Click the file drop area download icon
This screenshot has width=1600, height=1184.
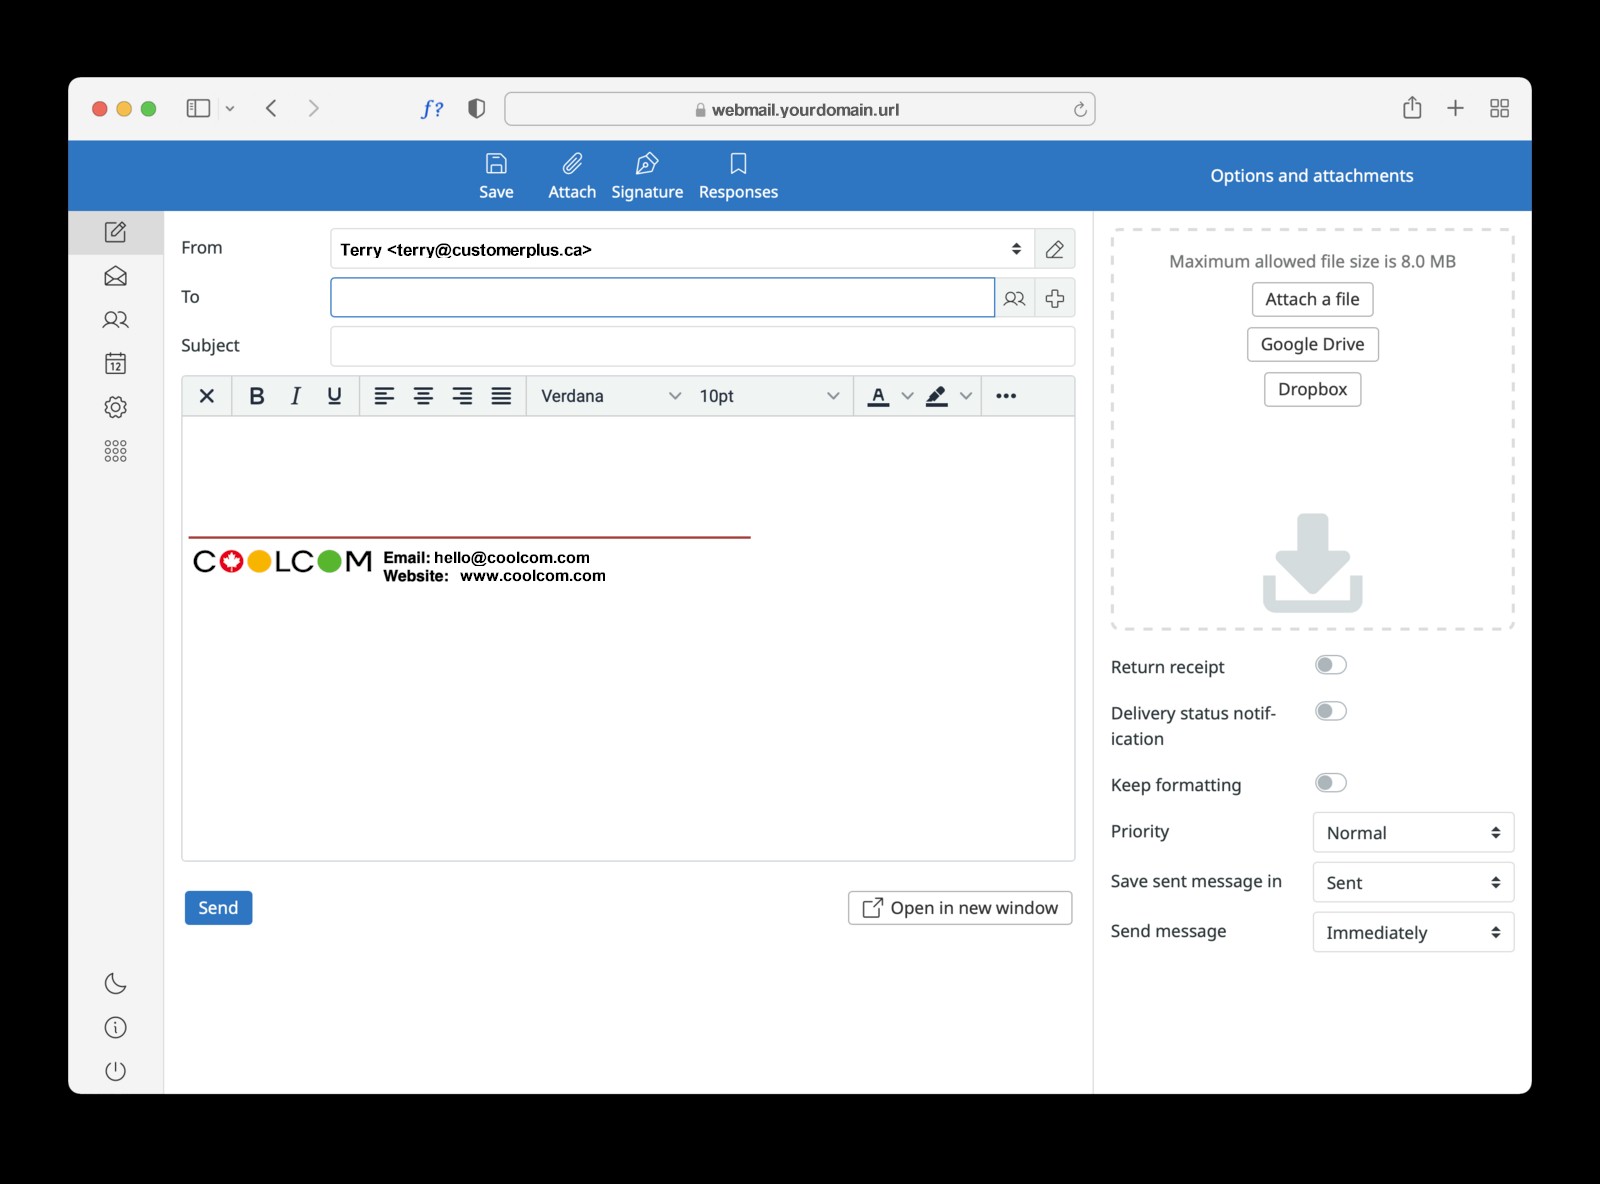click(x=1313, y=563)
